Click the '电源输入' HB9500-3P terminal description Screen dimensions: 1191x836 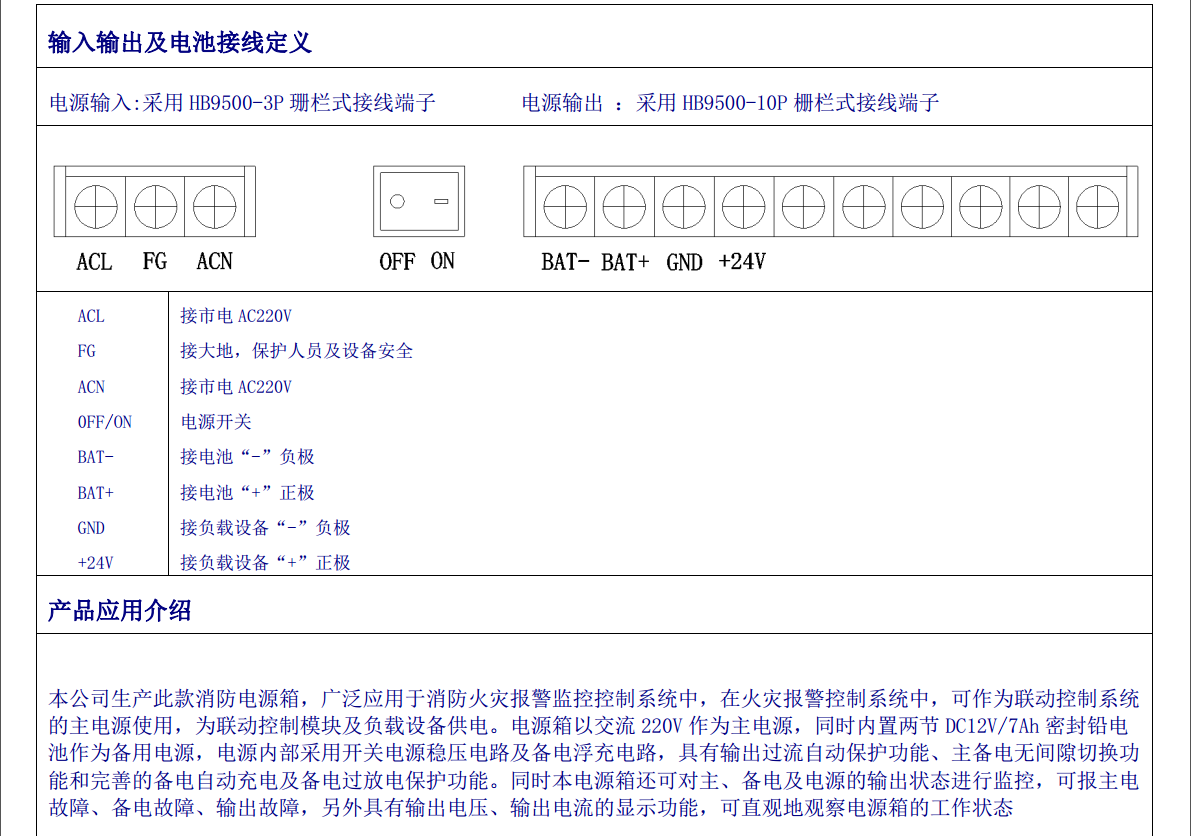[243, 102]
